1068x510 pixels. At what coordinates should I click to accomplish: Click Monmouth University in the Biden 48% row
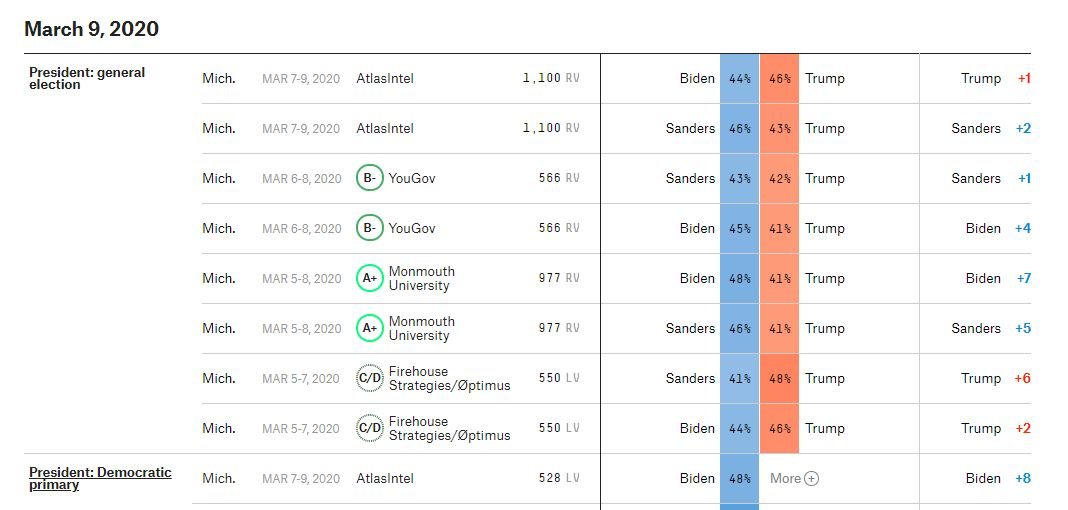pos(421,278)
